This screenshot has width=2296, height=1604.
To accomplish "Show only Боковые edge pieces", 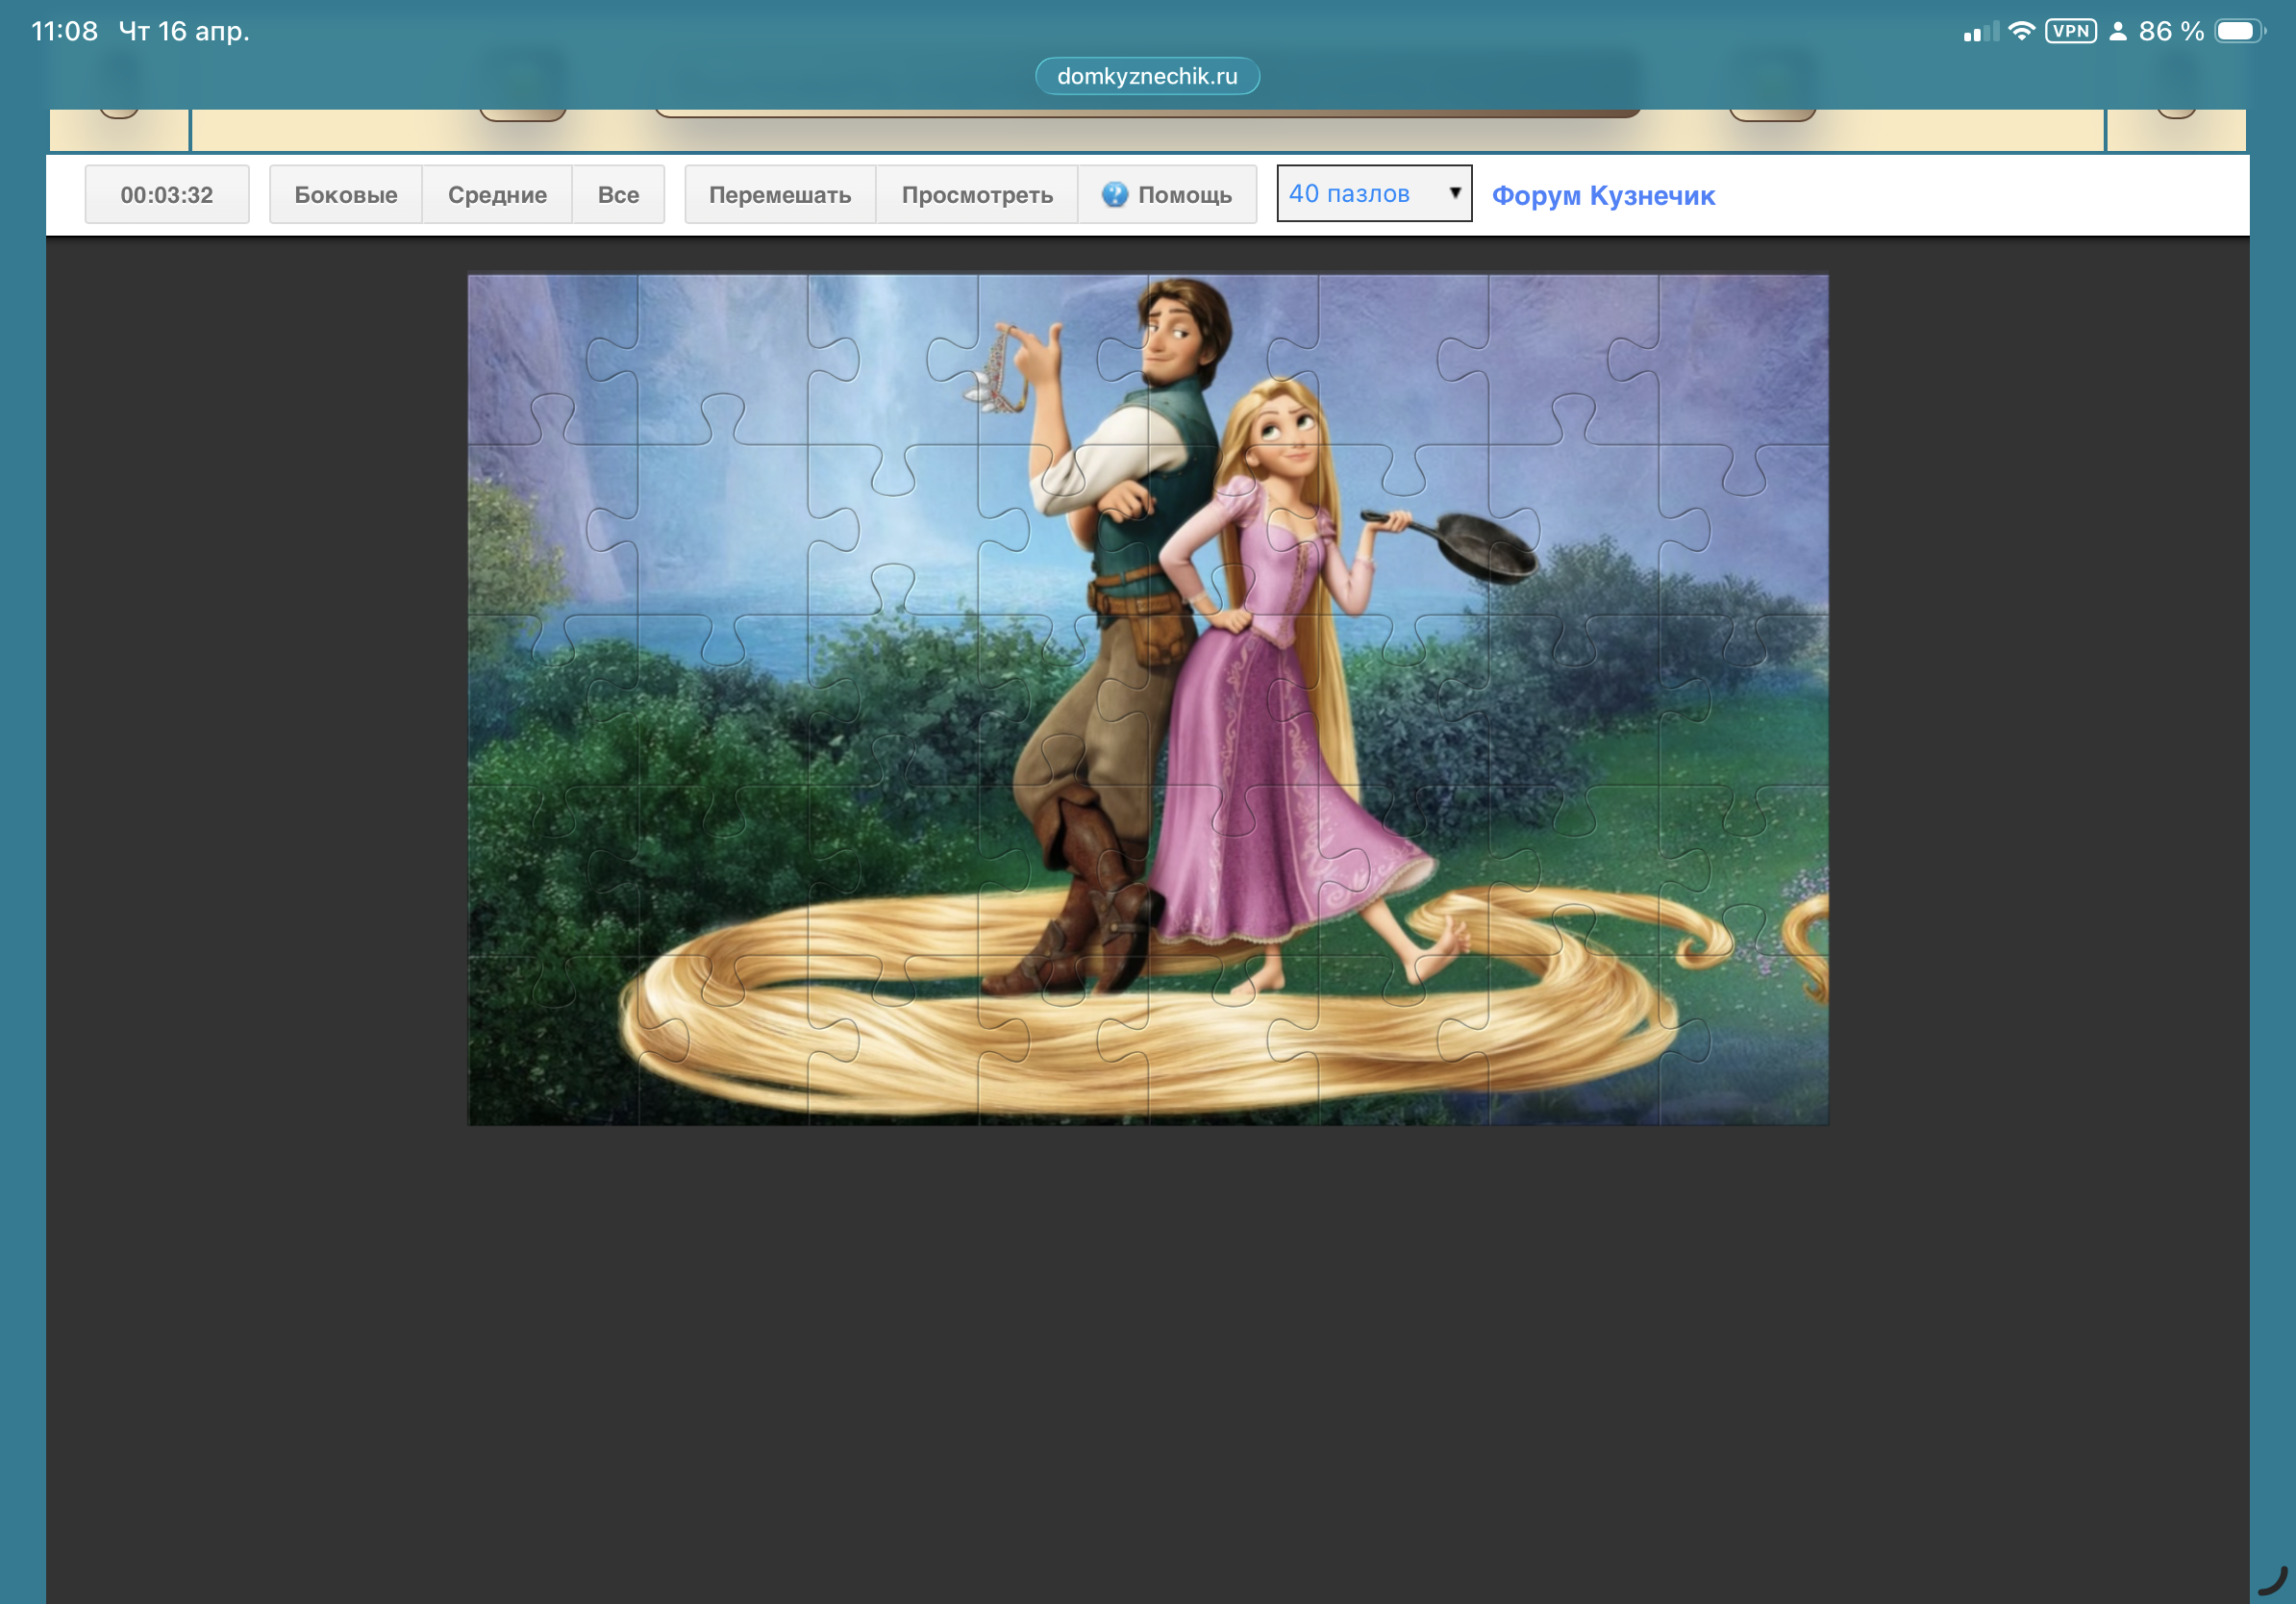I will pyautogui.click(x=345, y=194).
